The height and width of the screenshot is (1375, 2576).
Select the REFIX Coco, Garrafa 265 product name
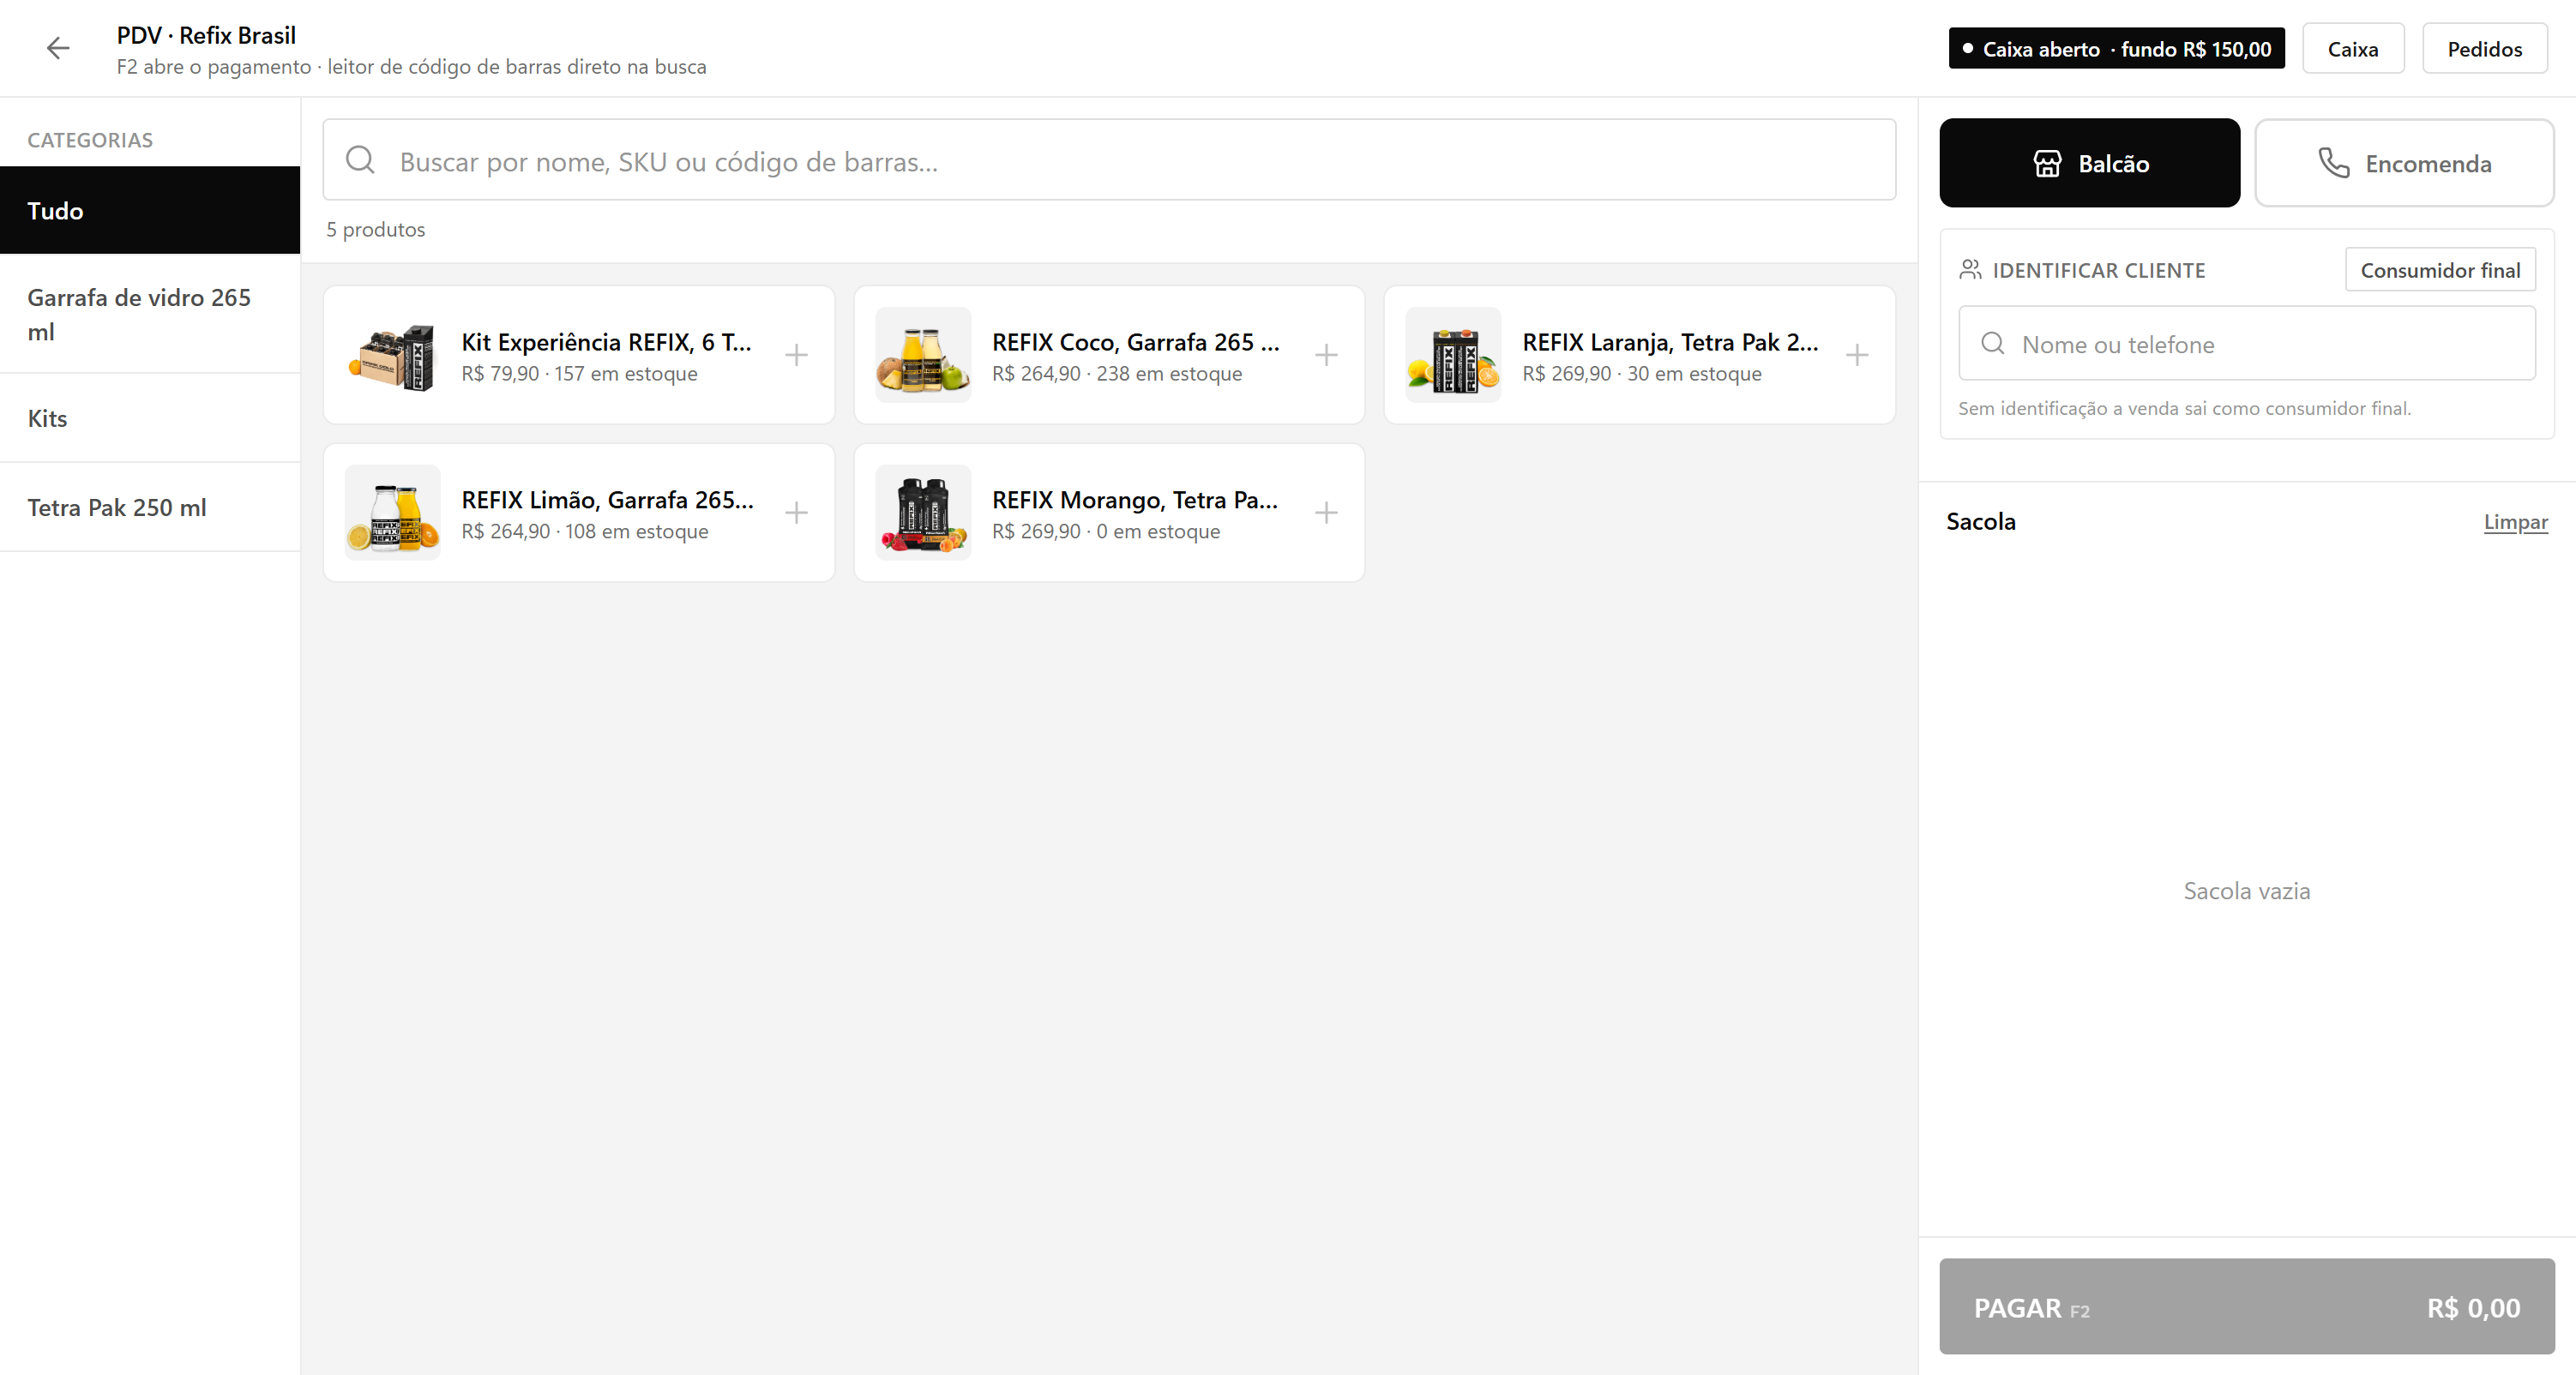pyautogui.click(x=1136, y=342)
